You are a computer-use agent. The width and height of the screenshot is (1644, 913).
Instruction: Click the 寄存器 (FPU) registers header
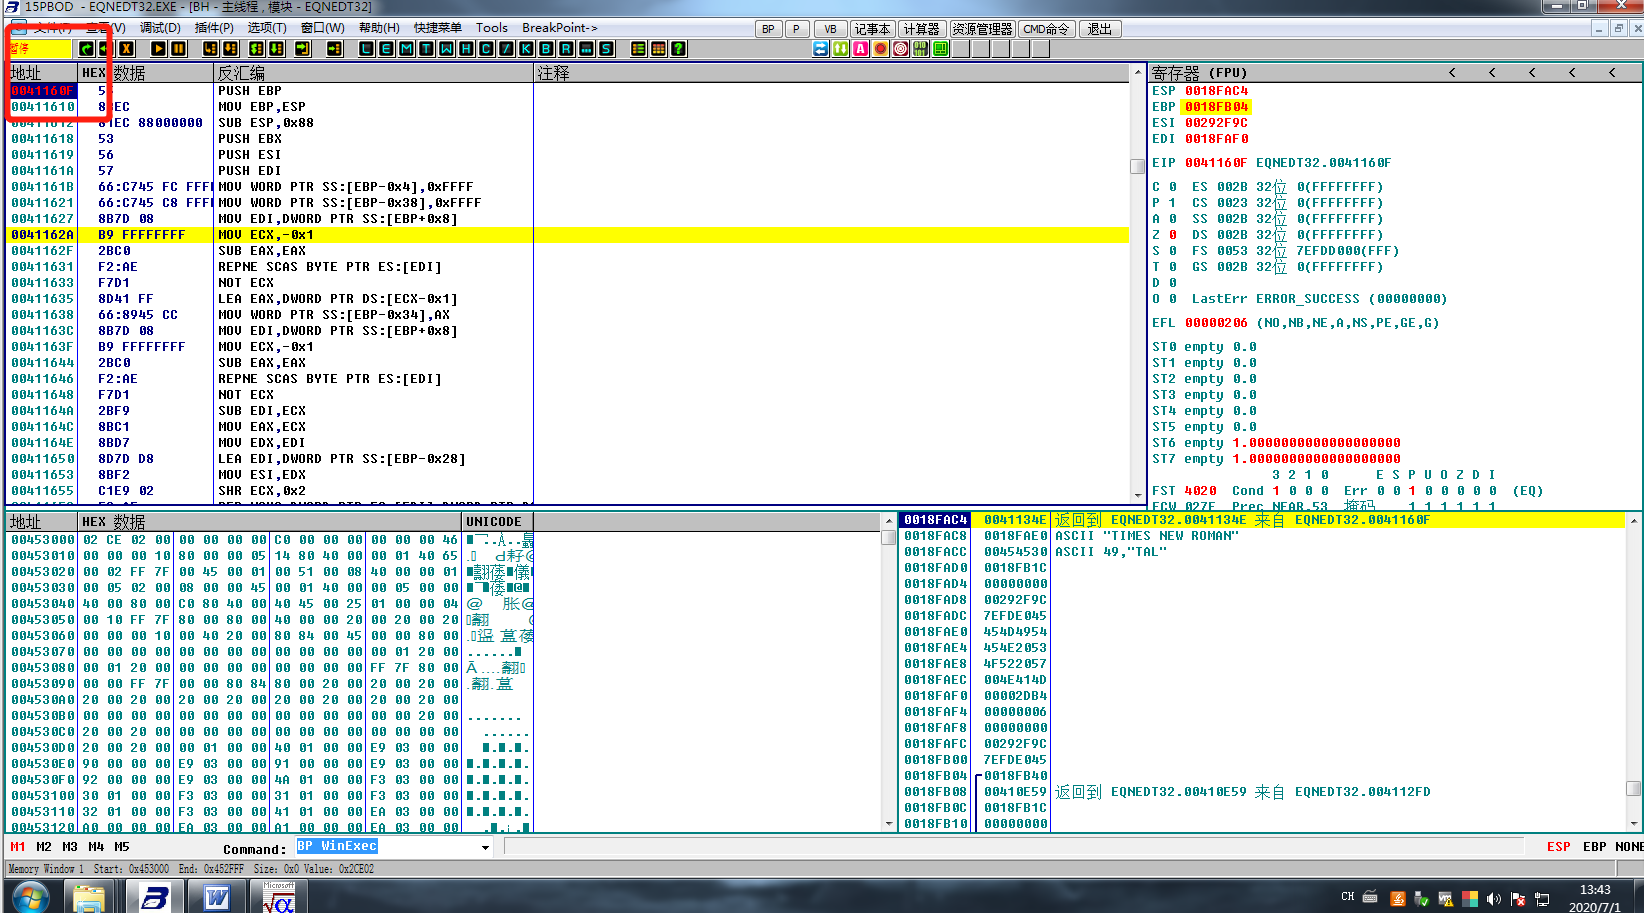tap(1199, 73)
